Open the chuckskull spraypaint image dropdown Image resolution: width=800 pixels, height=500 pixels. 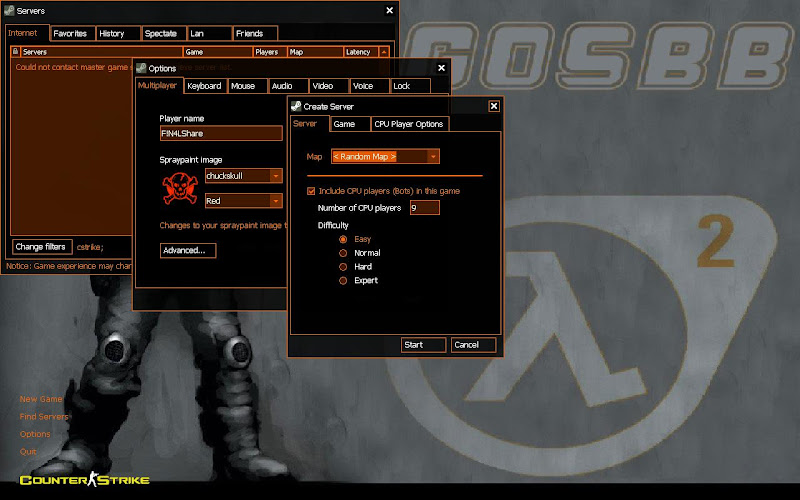[244, 176]
